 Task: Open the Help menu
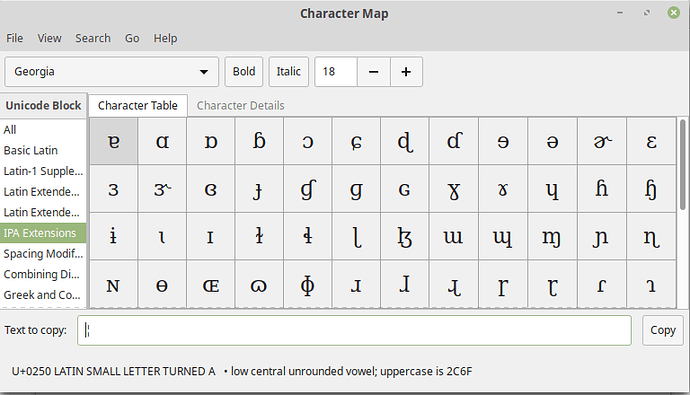tap(165, 38)
